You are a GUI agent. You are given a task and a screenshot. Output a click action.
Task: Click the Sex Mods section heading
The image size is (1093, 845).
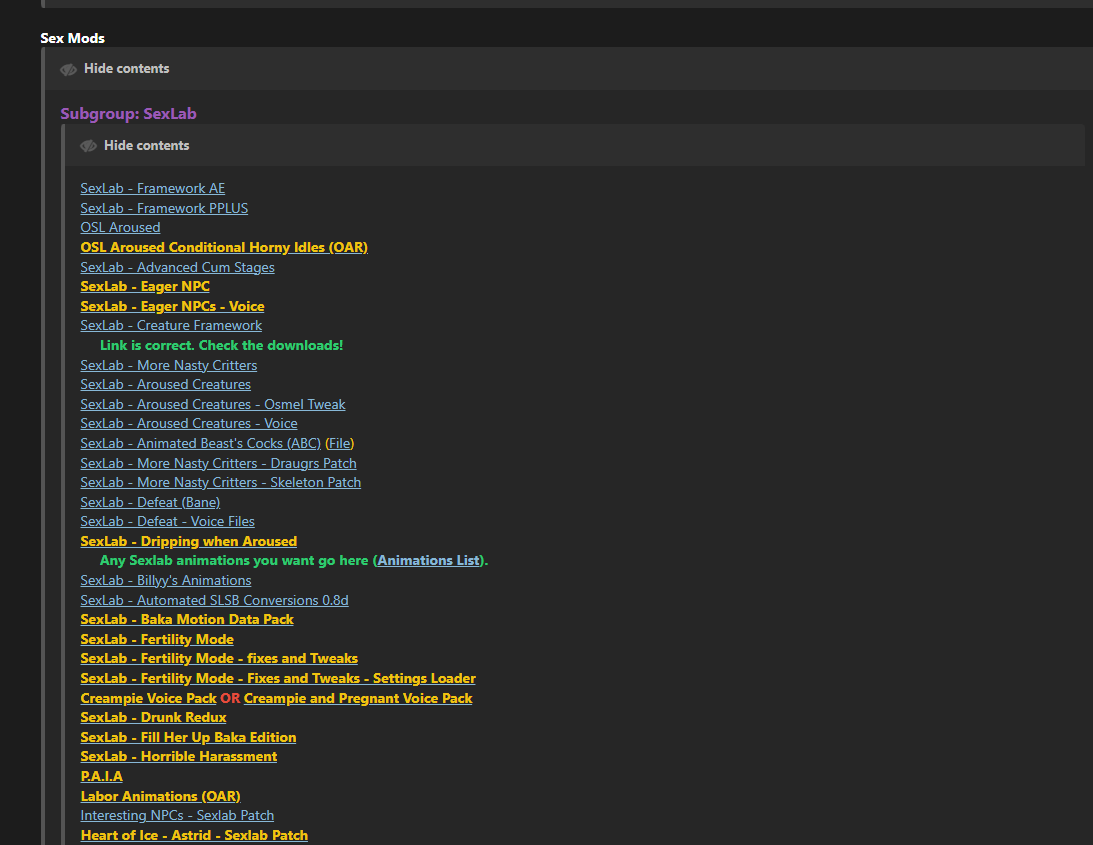click(x=72, y=38)
